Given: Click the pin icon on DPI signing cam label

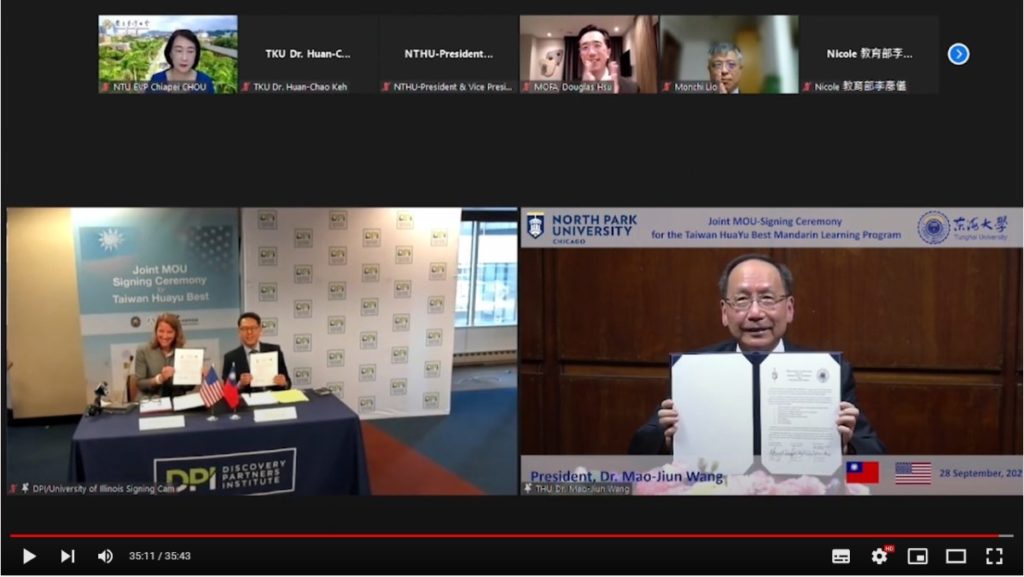Looking at the screenshot, I should coord(25,488).
